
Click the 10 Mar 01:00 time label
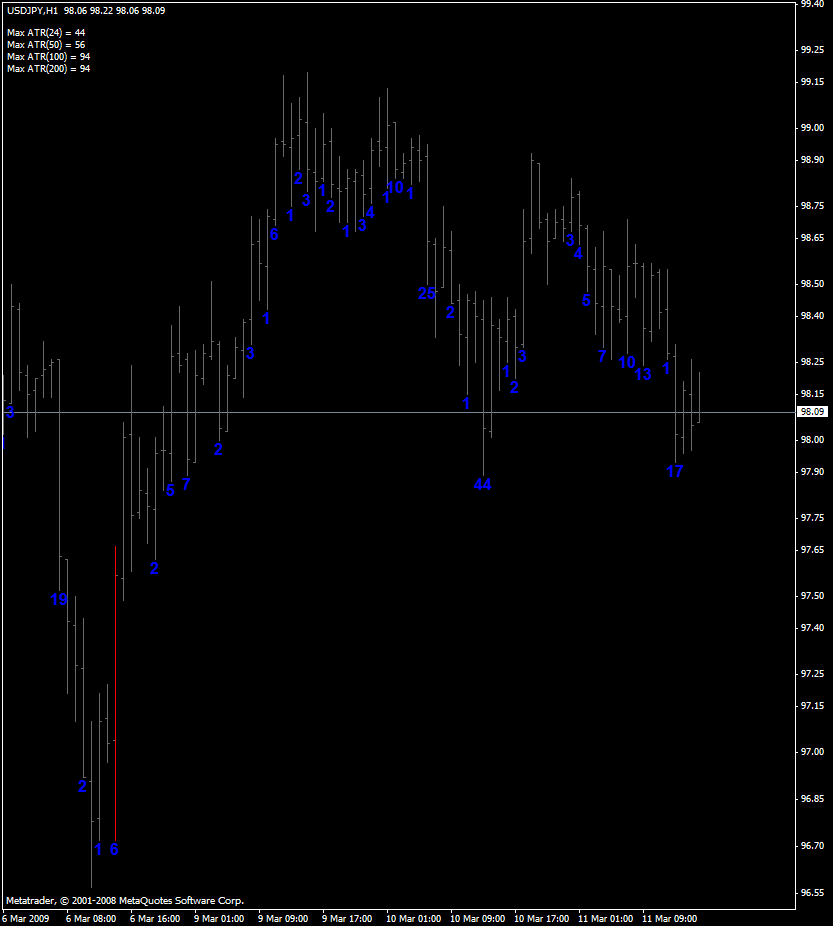(x=413, y=919)
